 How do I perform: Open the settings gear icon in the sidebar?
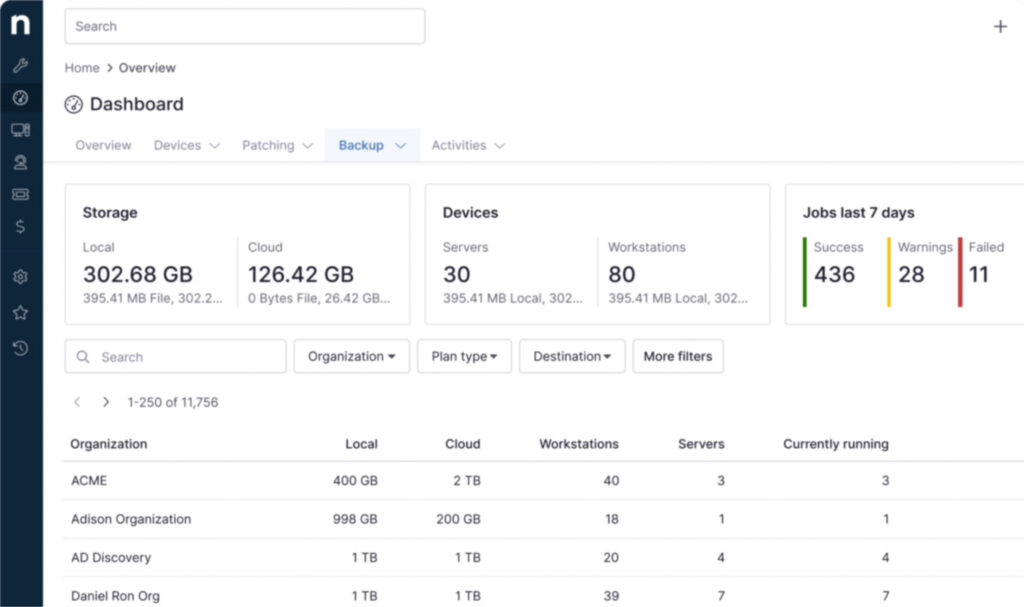tap(20, 277)
